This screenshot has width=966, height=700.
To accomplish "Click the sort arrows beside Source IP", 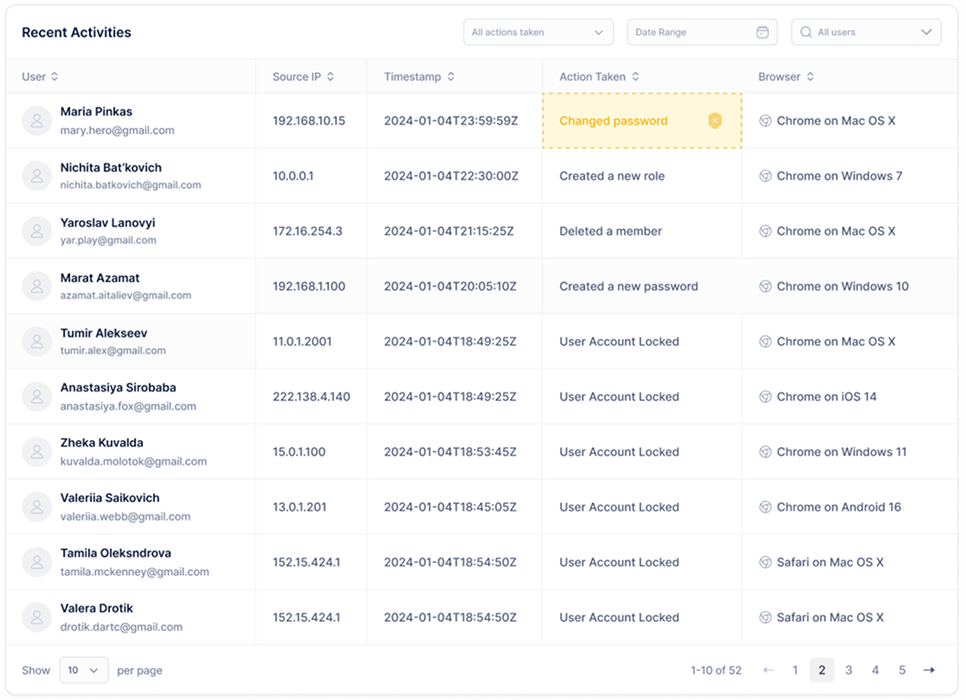I will [x=330, y=77].
